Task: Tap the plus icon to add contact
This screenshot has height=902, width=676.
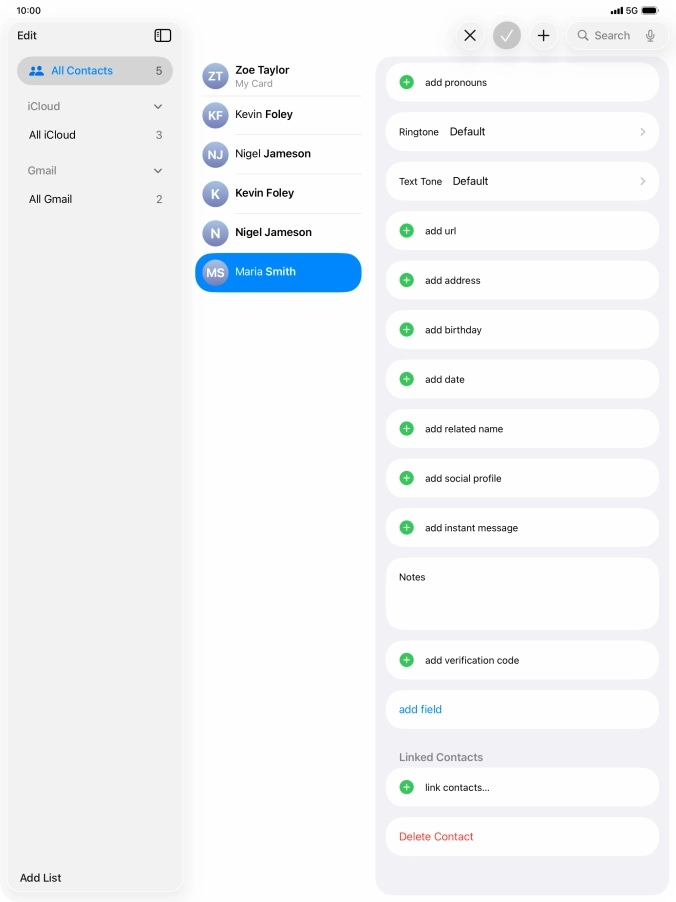Action: click(543, 36)
